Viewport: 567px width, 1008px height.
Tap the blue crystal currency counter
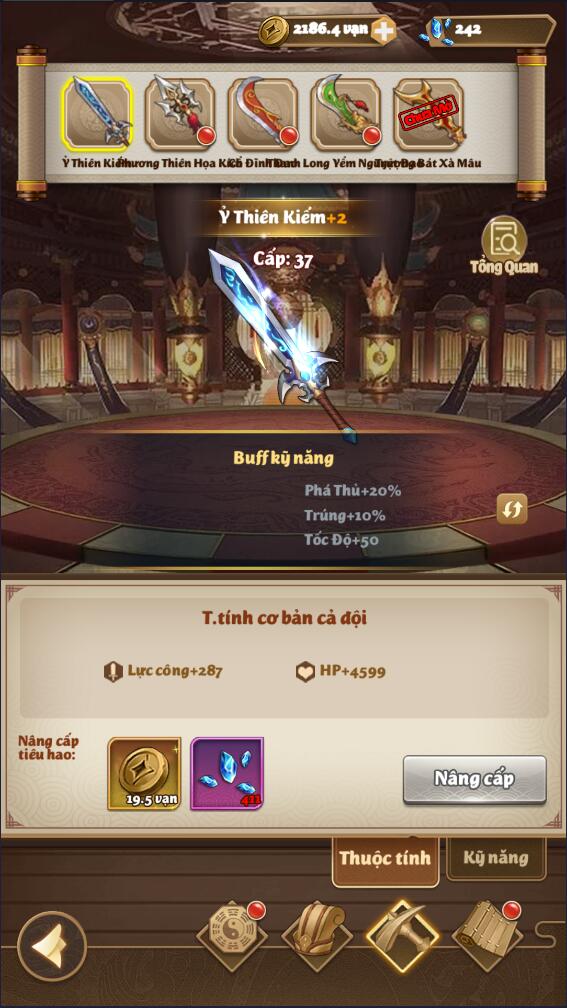[487, 30]
